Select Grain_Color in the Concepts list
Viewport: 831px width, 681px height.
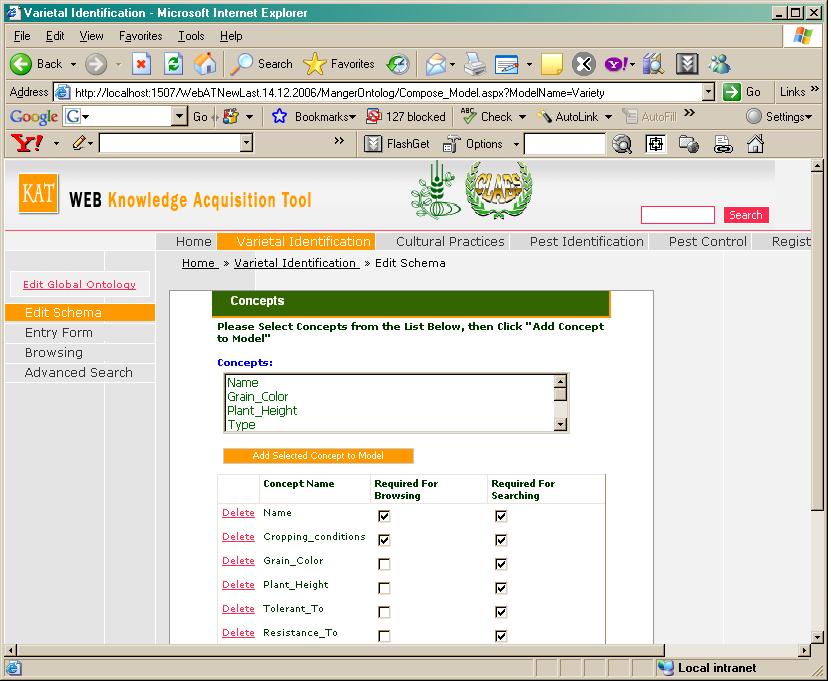(257, 397)
